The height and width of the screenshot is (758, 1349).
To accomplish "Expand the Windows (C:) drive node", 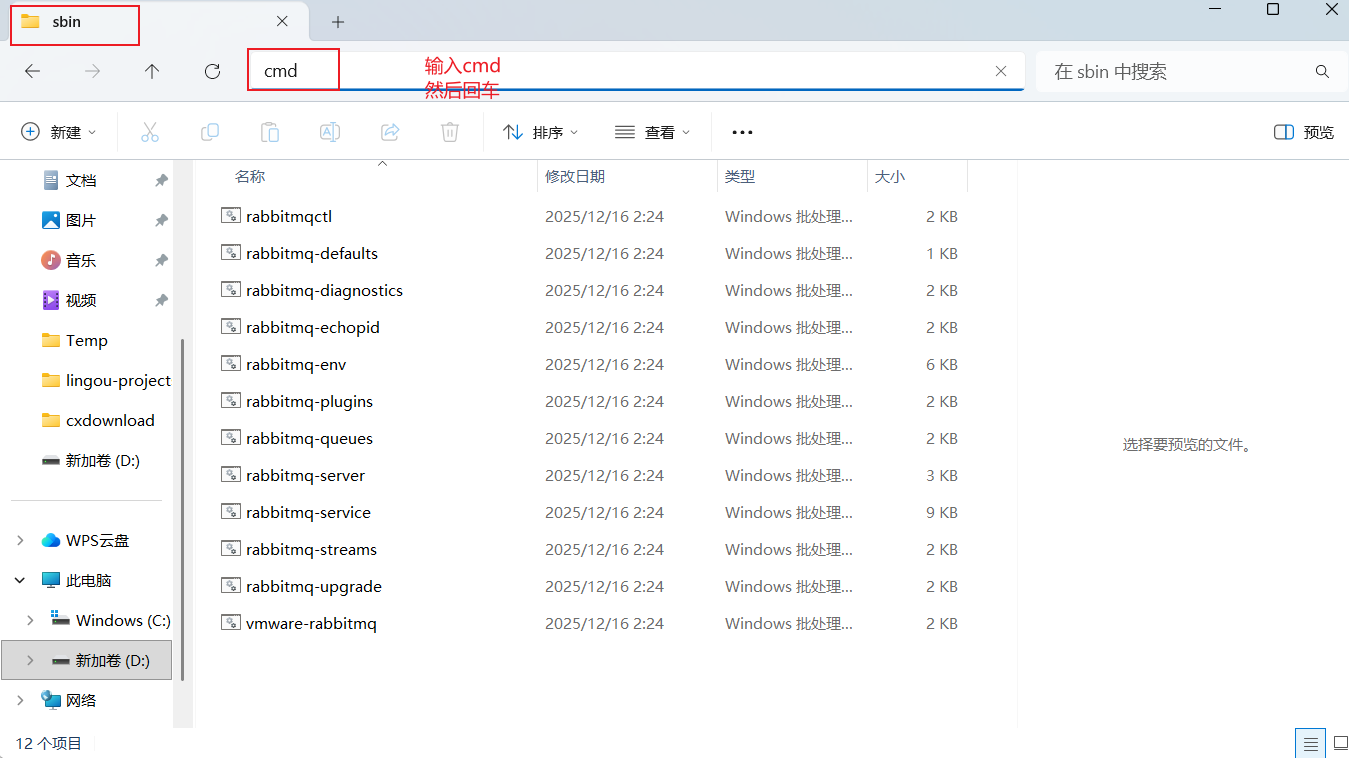I will tap(31, 620).
